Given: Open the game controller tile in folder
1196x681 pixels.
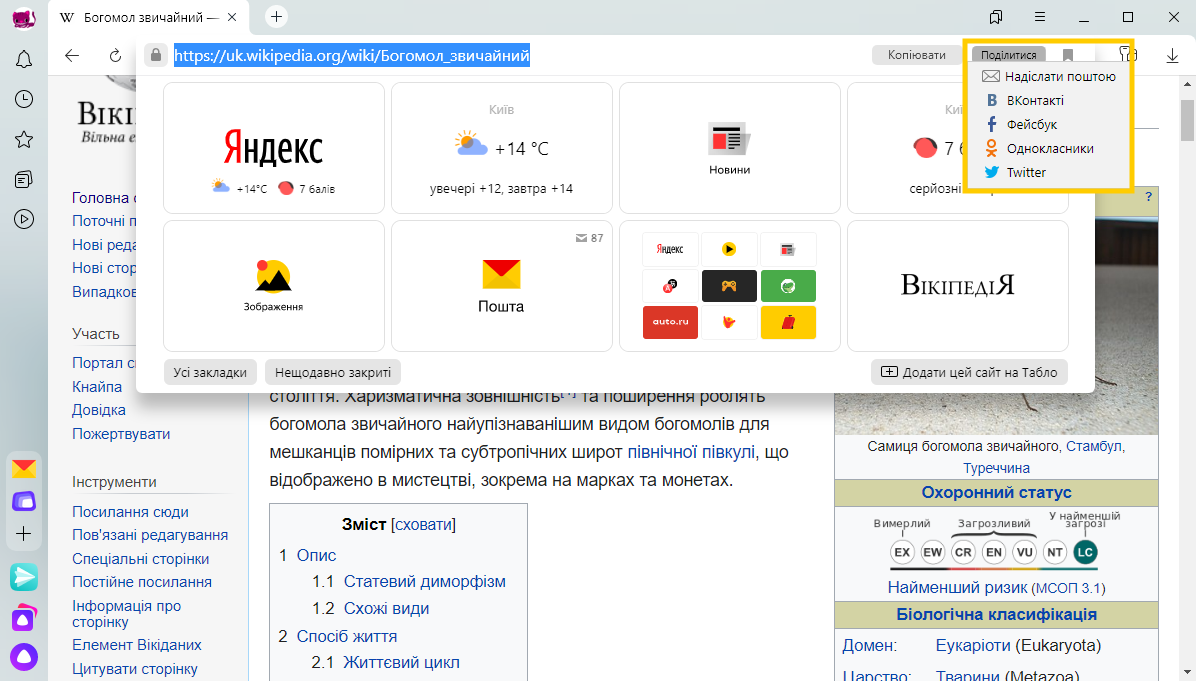Looking at the screenshot, I should (x=729, y=286).
